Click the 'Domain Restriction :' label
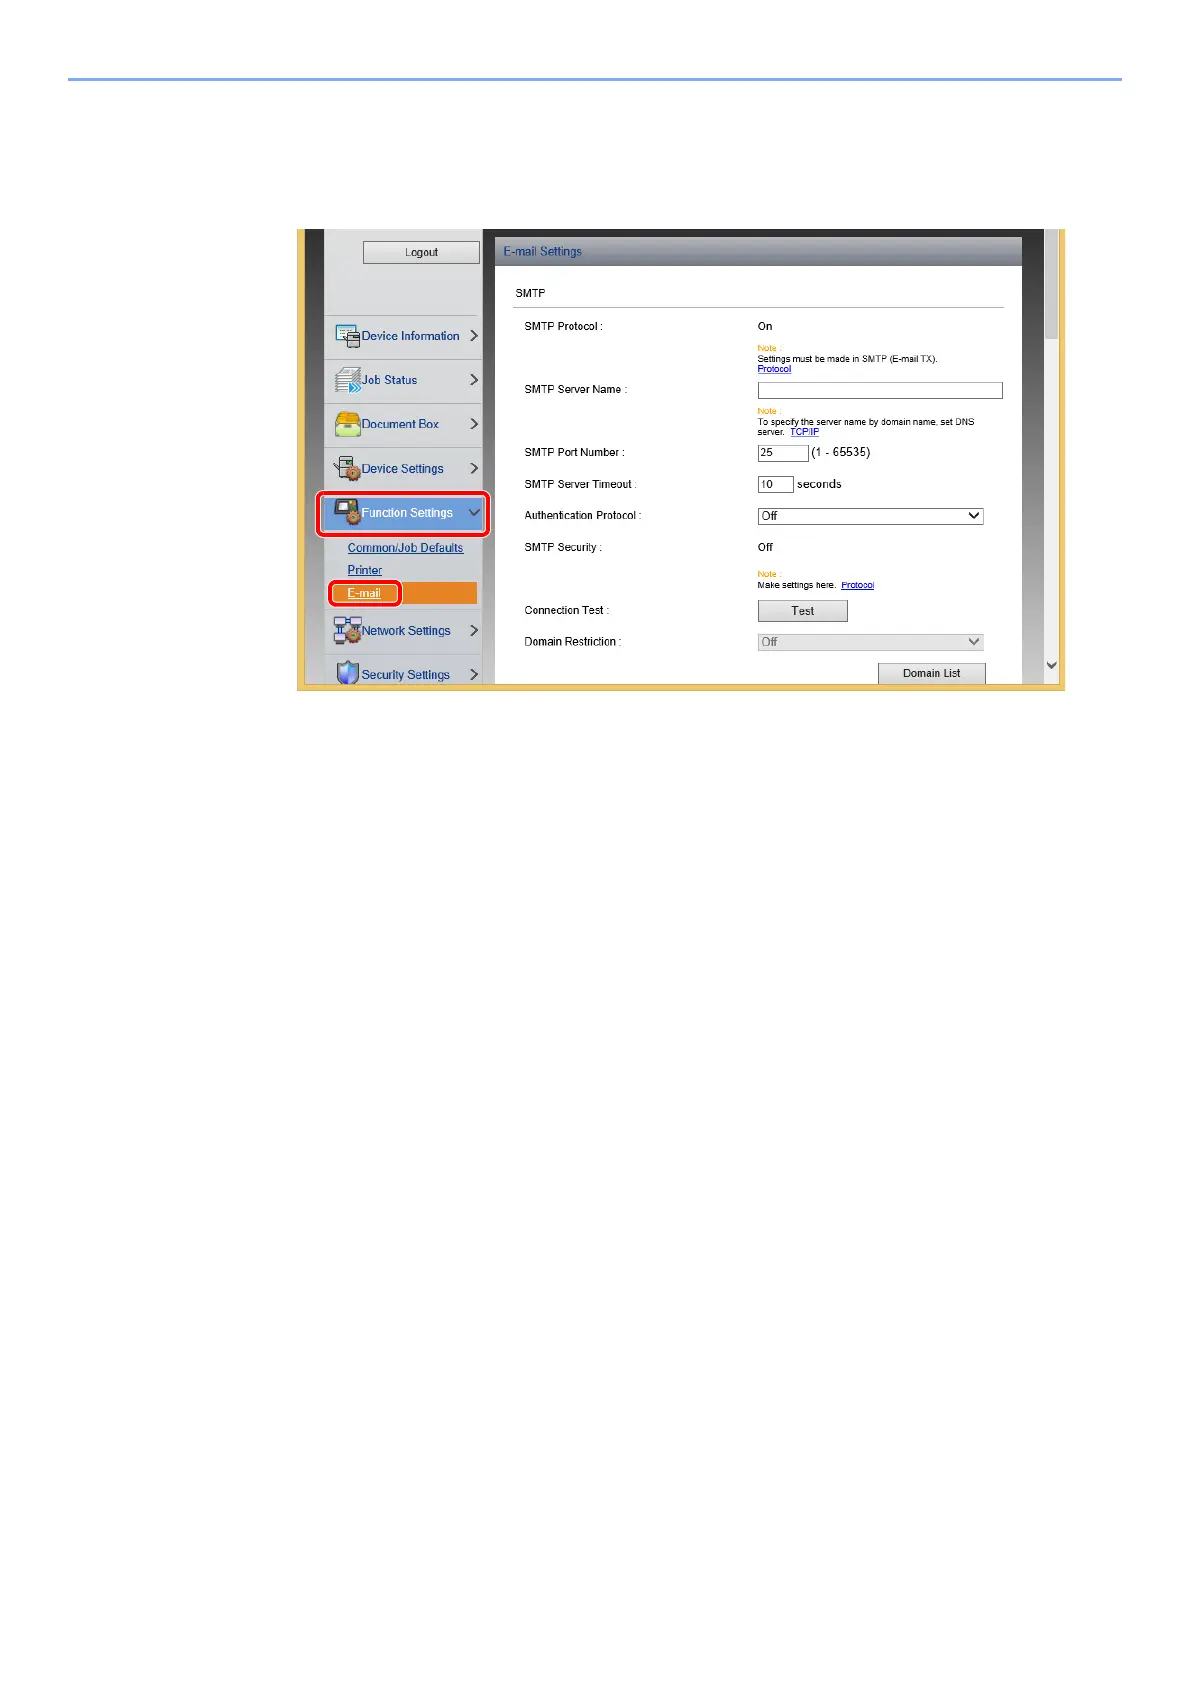 pyautogui.click(x=572, y=641)
